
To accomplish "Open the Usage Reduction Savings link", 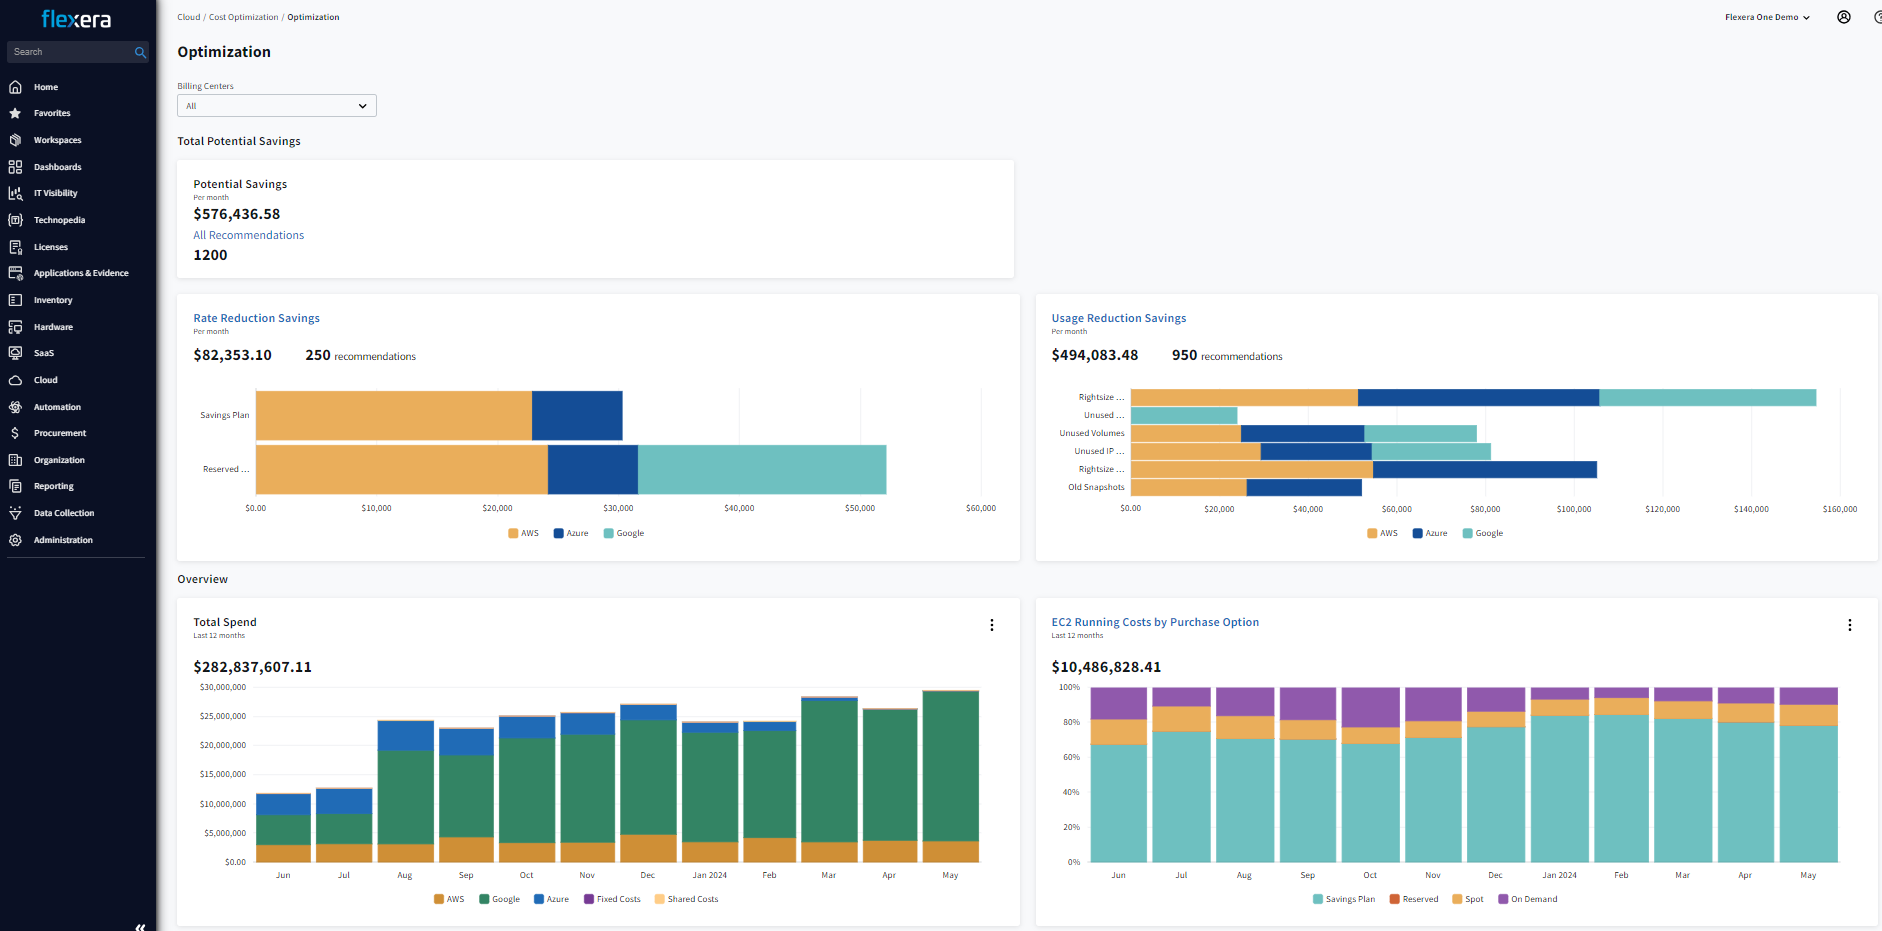I will (1118, 318).
